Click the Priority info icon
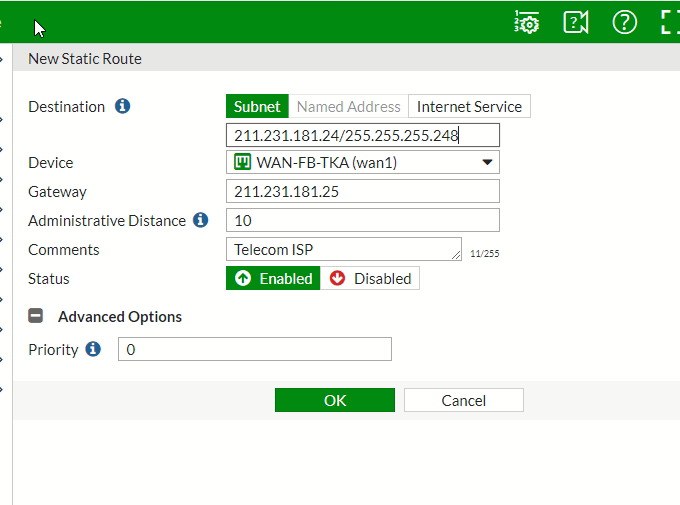680x505 pixels. click(93, 349)
